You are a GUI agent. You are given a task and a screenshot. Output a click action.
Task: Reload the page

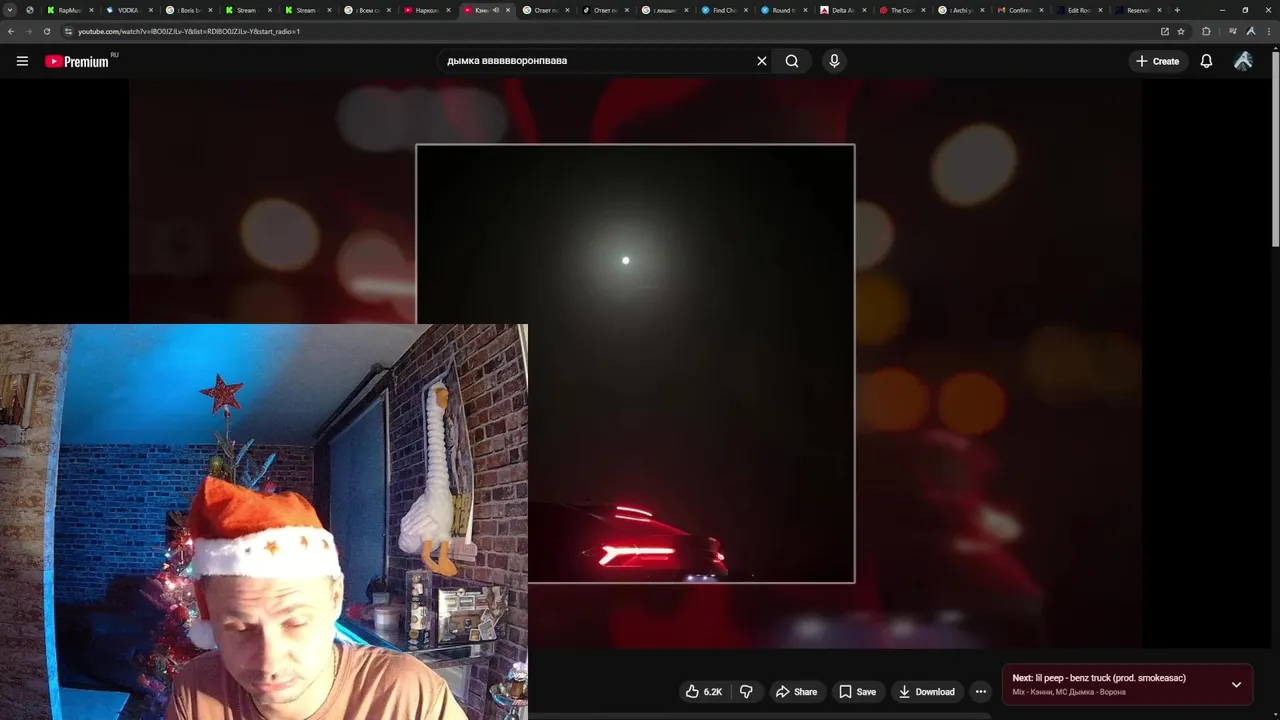pyautogui.click(x=47, y=31)
